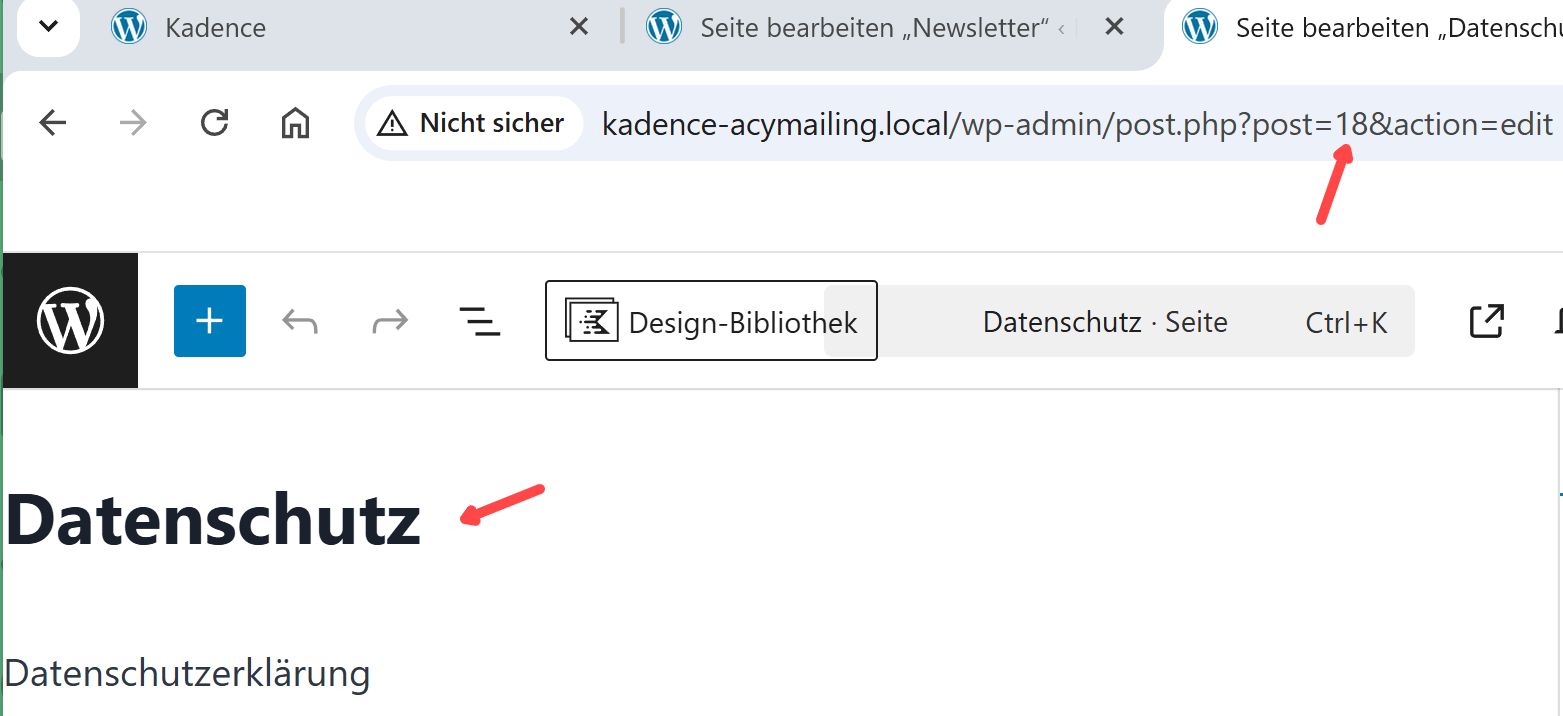Close the Kadence browser tab
1563x716 pixels.
coord(578,27)
